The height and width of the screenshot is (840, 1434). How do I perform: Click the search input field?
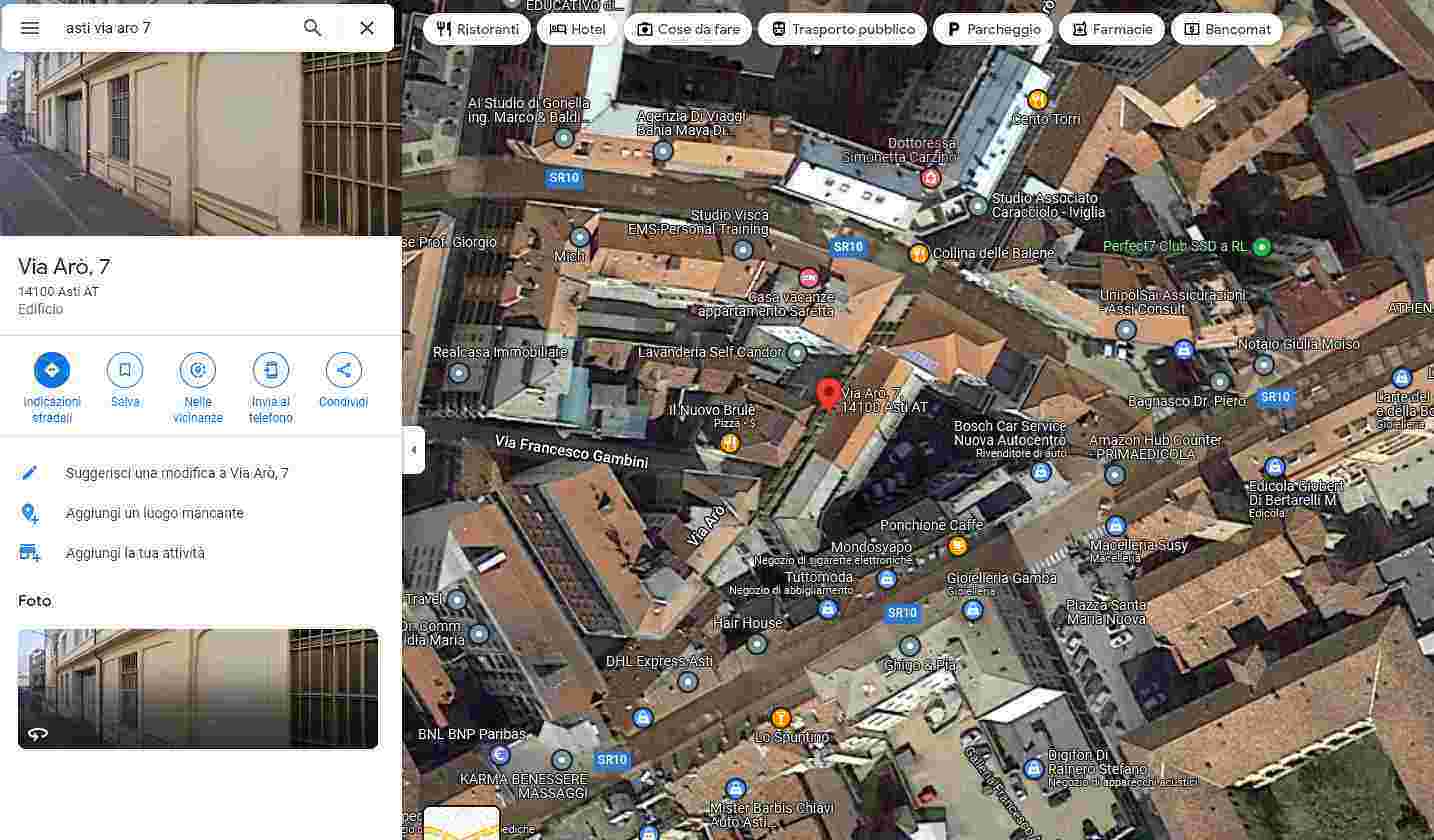coord(175,28)
